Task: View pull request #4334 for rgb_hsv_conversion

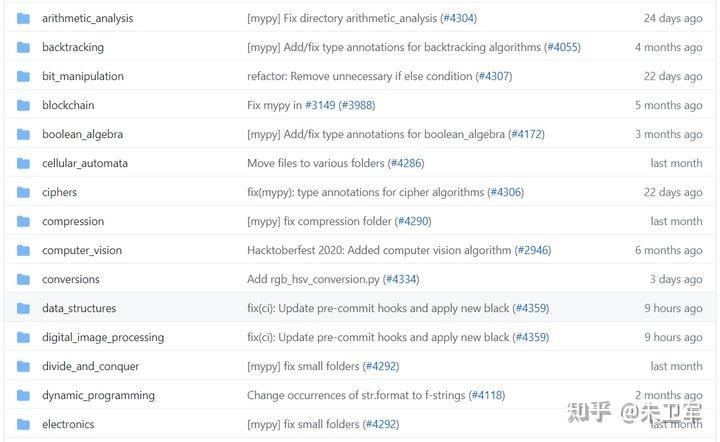Action: [401, 279]
